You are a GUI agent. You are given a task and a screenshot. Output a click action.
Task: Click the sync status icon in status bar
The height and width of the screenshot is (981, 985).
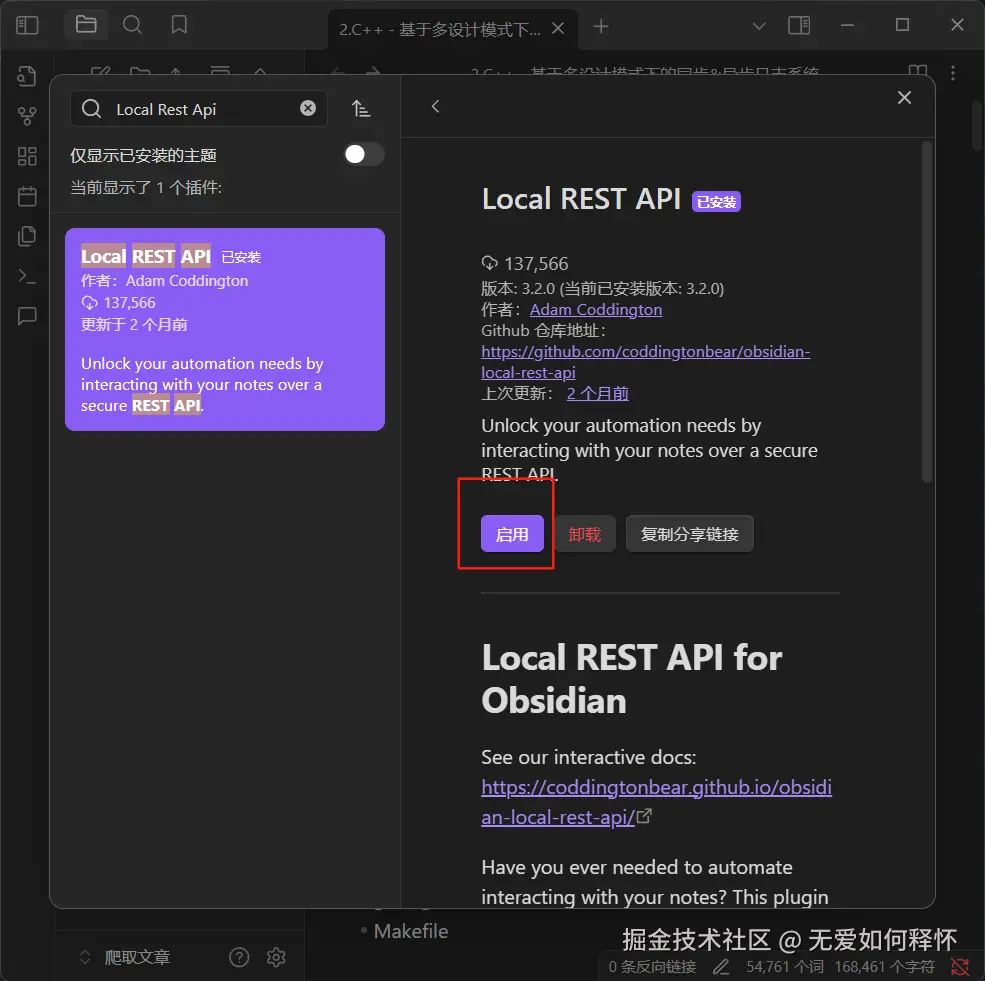point(960,967)
